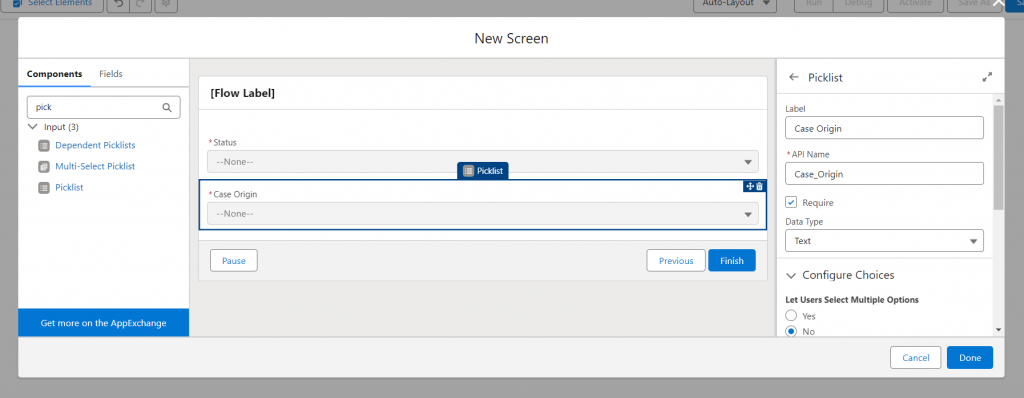Click the Done button

(x=970, y=357)
